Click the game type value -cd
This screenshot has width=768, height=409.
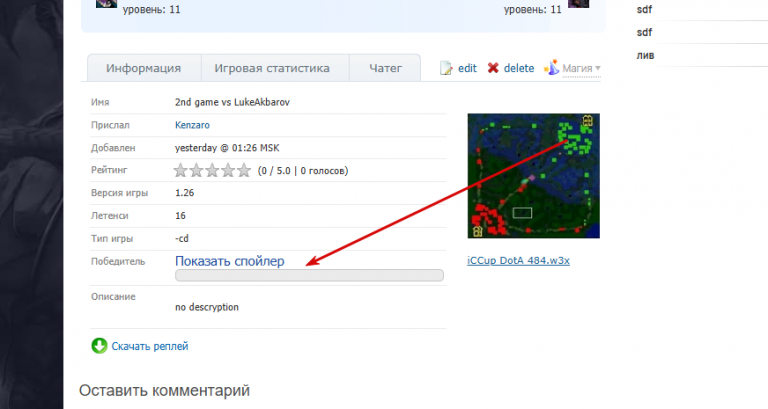point(182,239)
